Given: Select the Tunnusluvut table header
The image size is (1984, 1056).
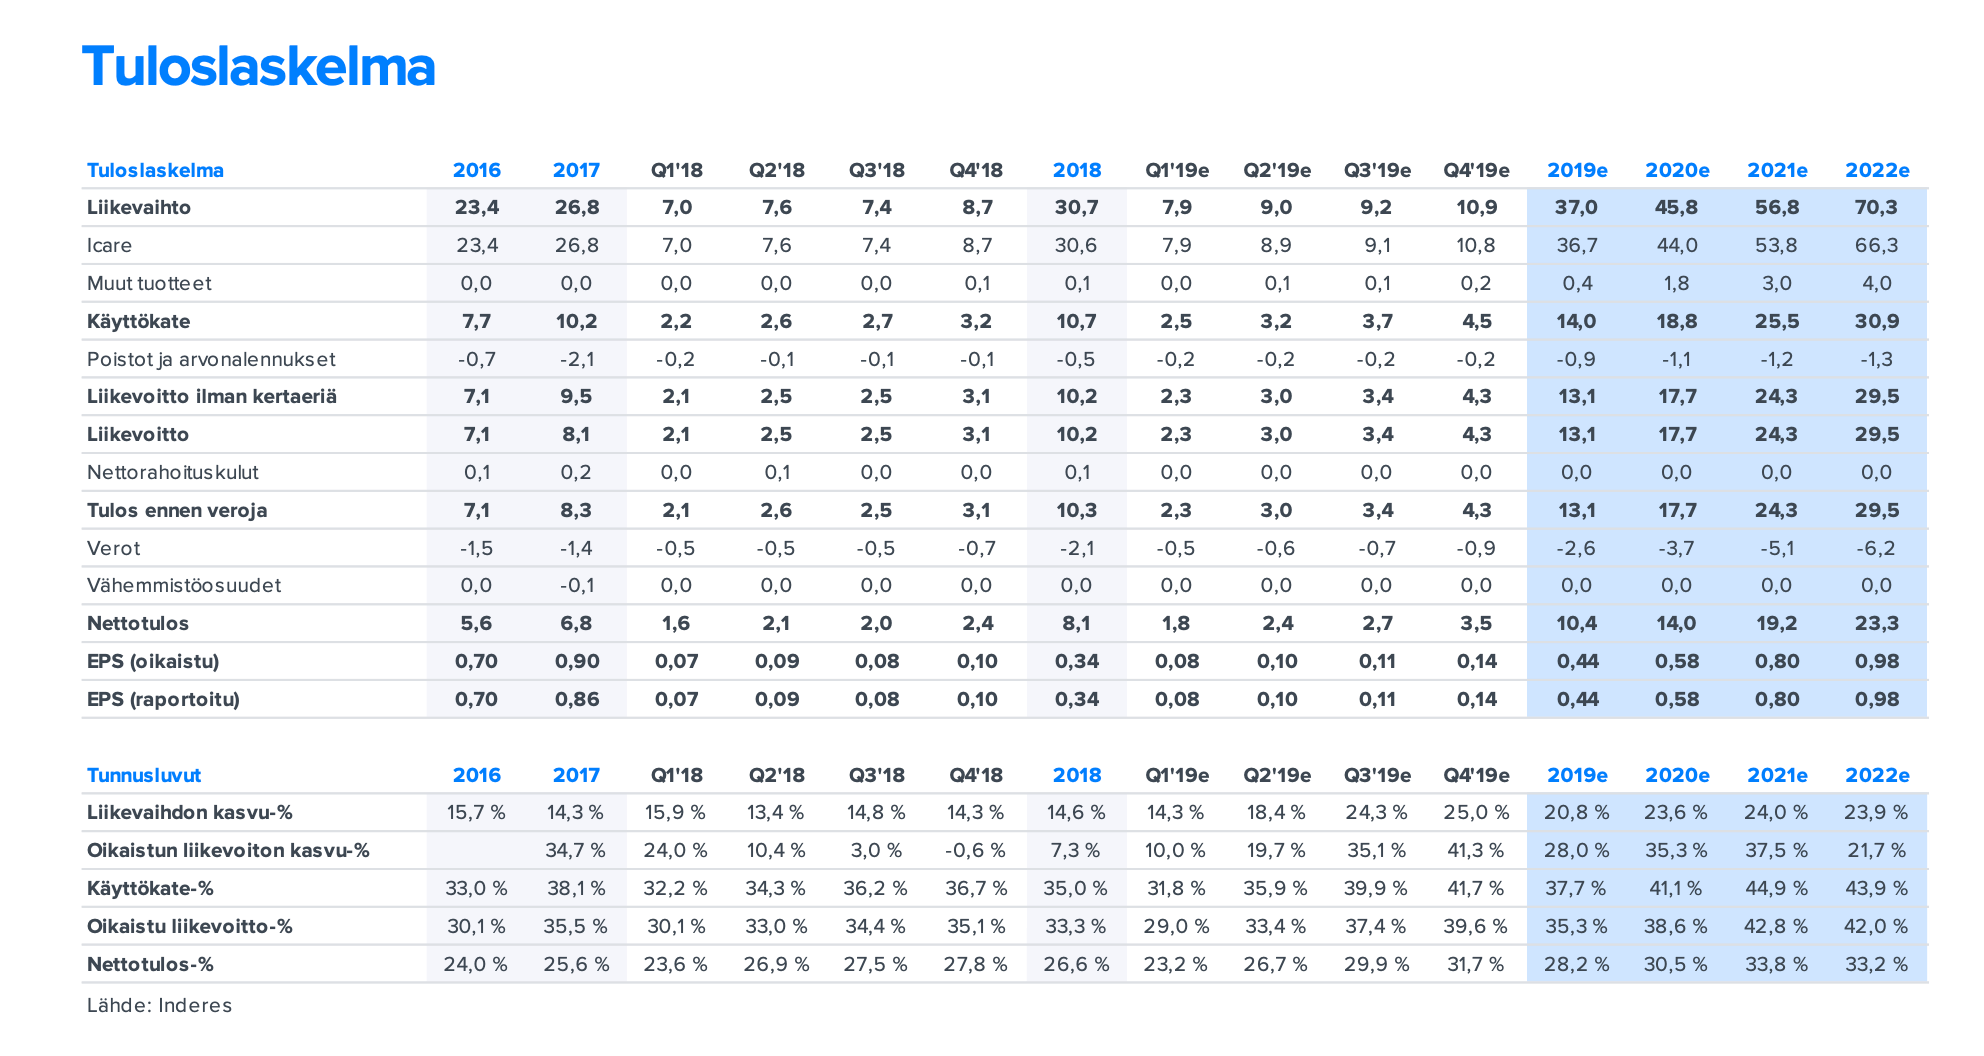Looking at the screenshot, I should click(x=144, y=775).
